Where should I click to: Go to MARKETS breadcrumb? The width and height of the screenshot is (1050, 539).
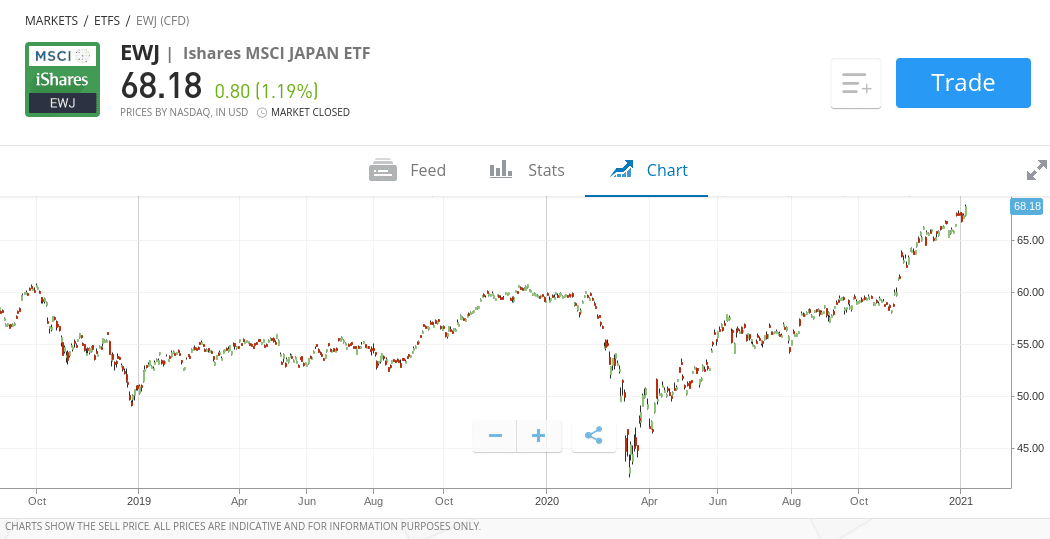[52, 21]
